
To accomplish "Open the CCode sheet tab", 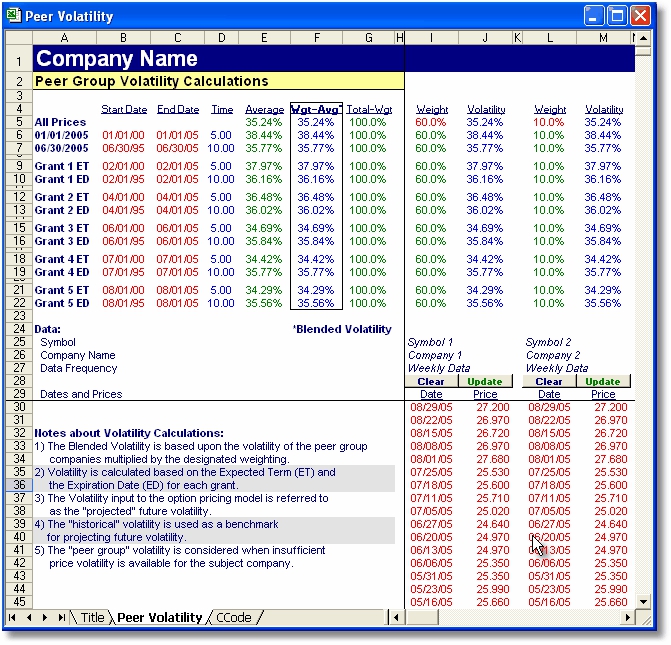I will point(234,618).
